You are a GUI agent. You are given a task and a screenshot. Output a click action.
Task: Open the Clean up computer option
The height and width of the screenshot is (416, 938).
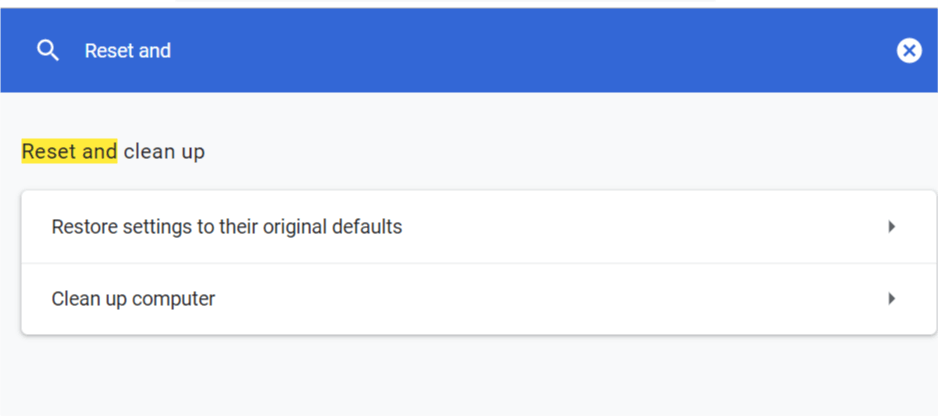pos(479,299)
